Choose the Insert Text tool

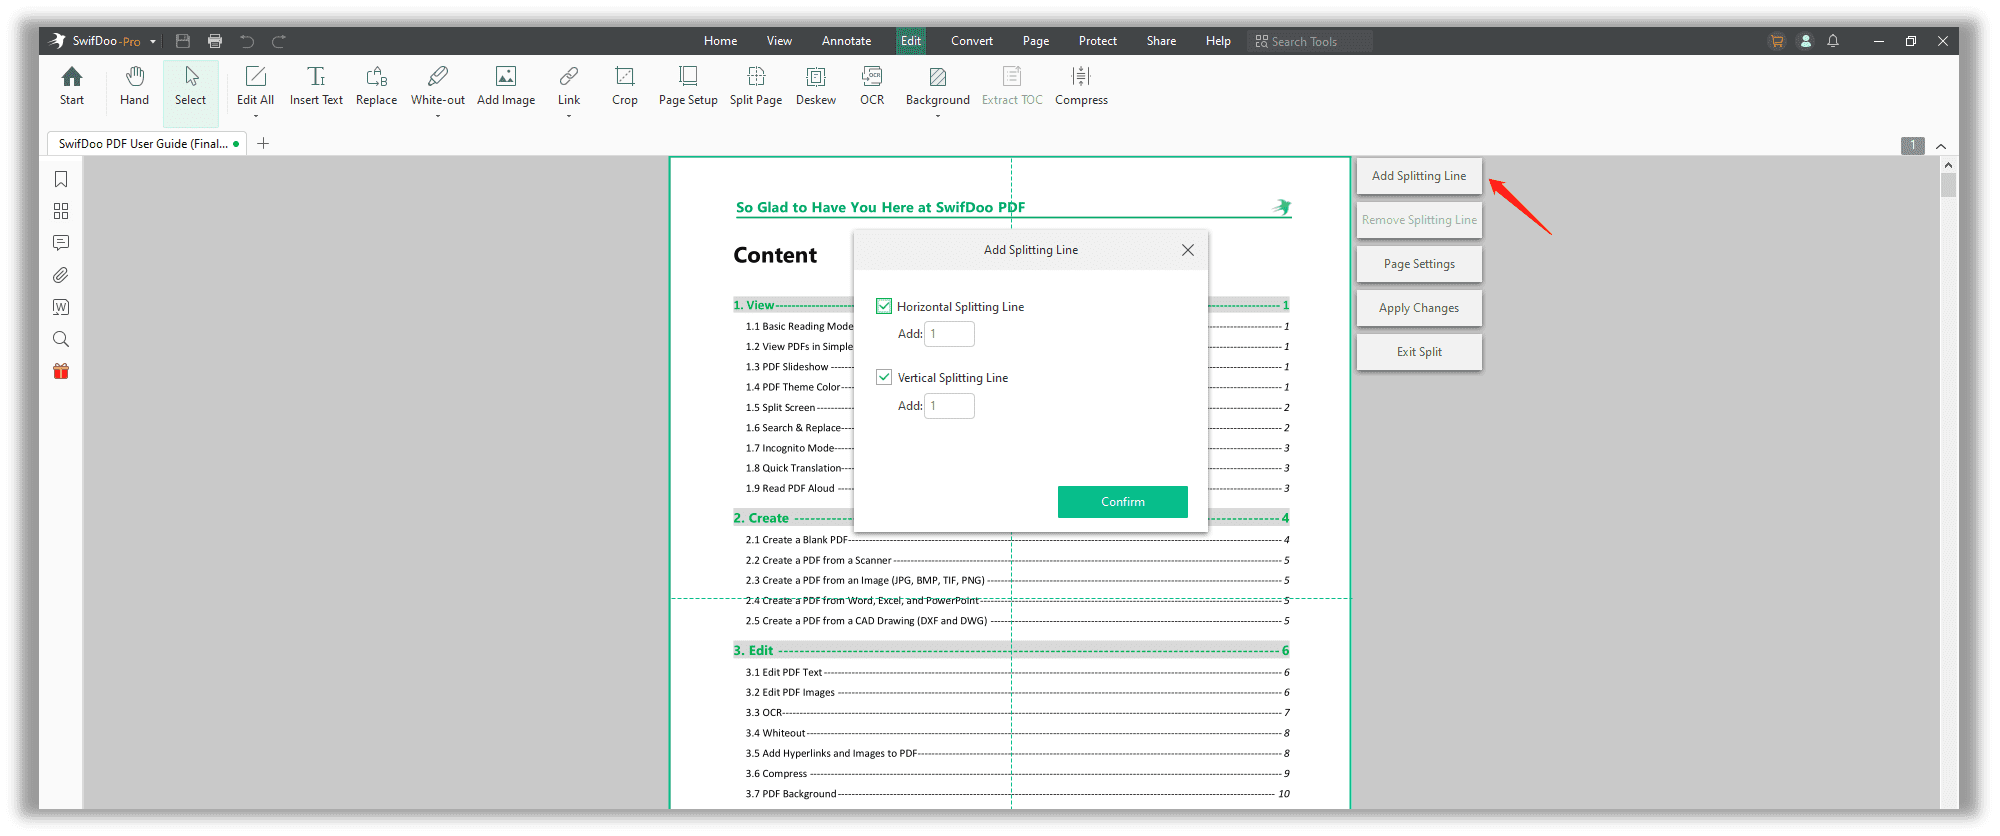(x=316, y=86)
